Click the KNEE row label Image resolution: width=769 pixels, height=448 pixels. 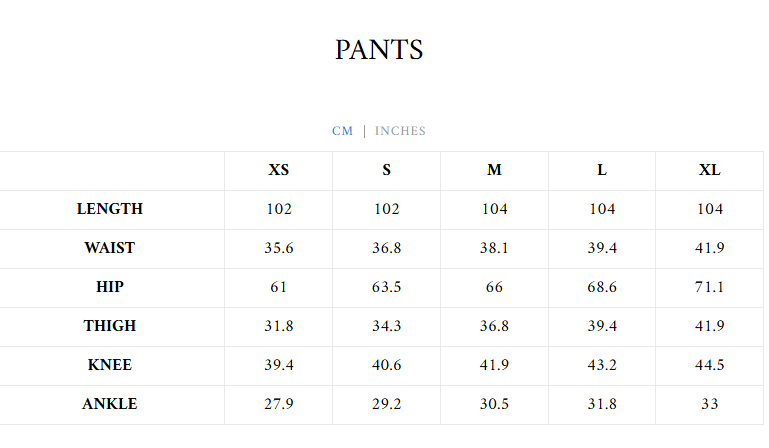[110, 365]
